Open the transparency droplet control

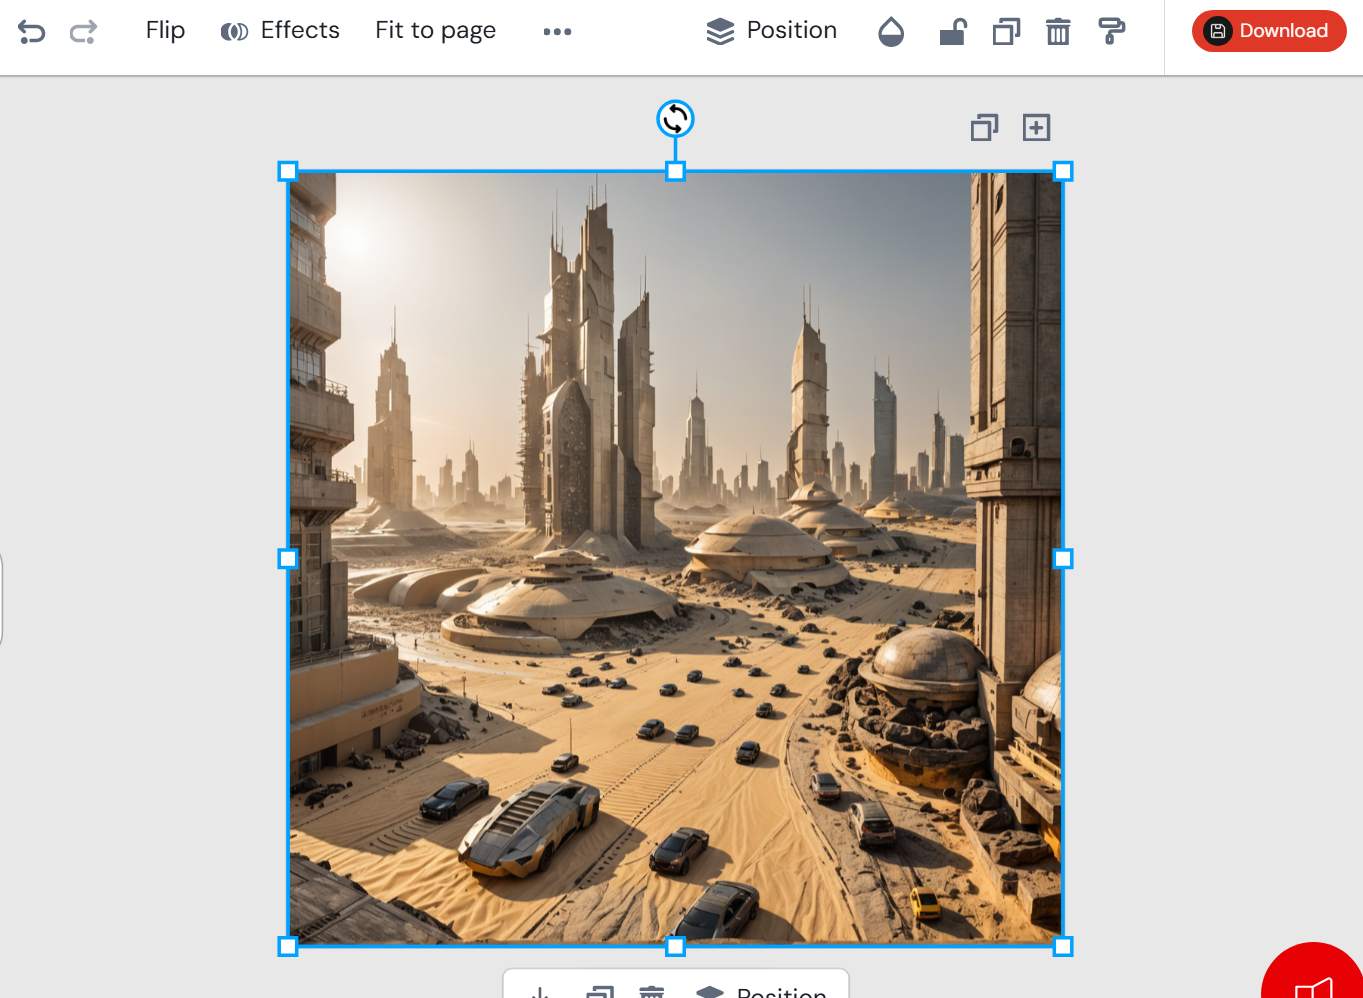[x=891, y=32]
